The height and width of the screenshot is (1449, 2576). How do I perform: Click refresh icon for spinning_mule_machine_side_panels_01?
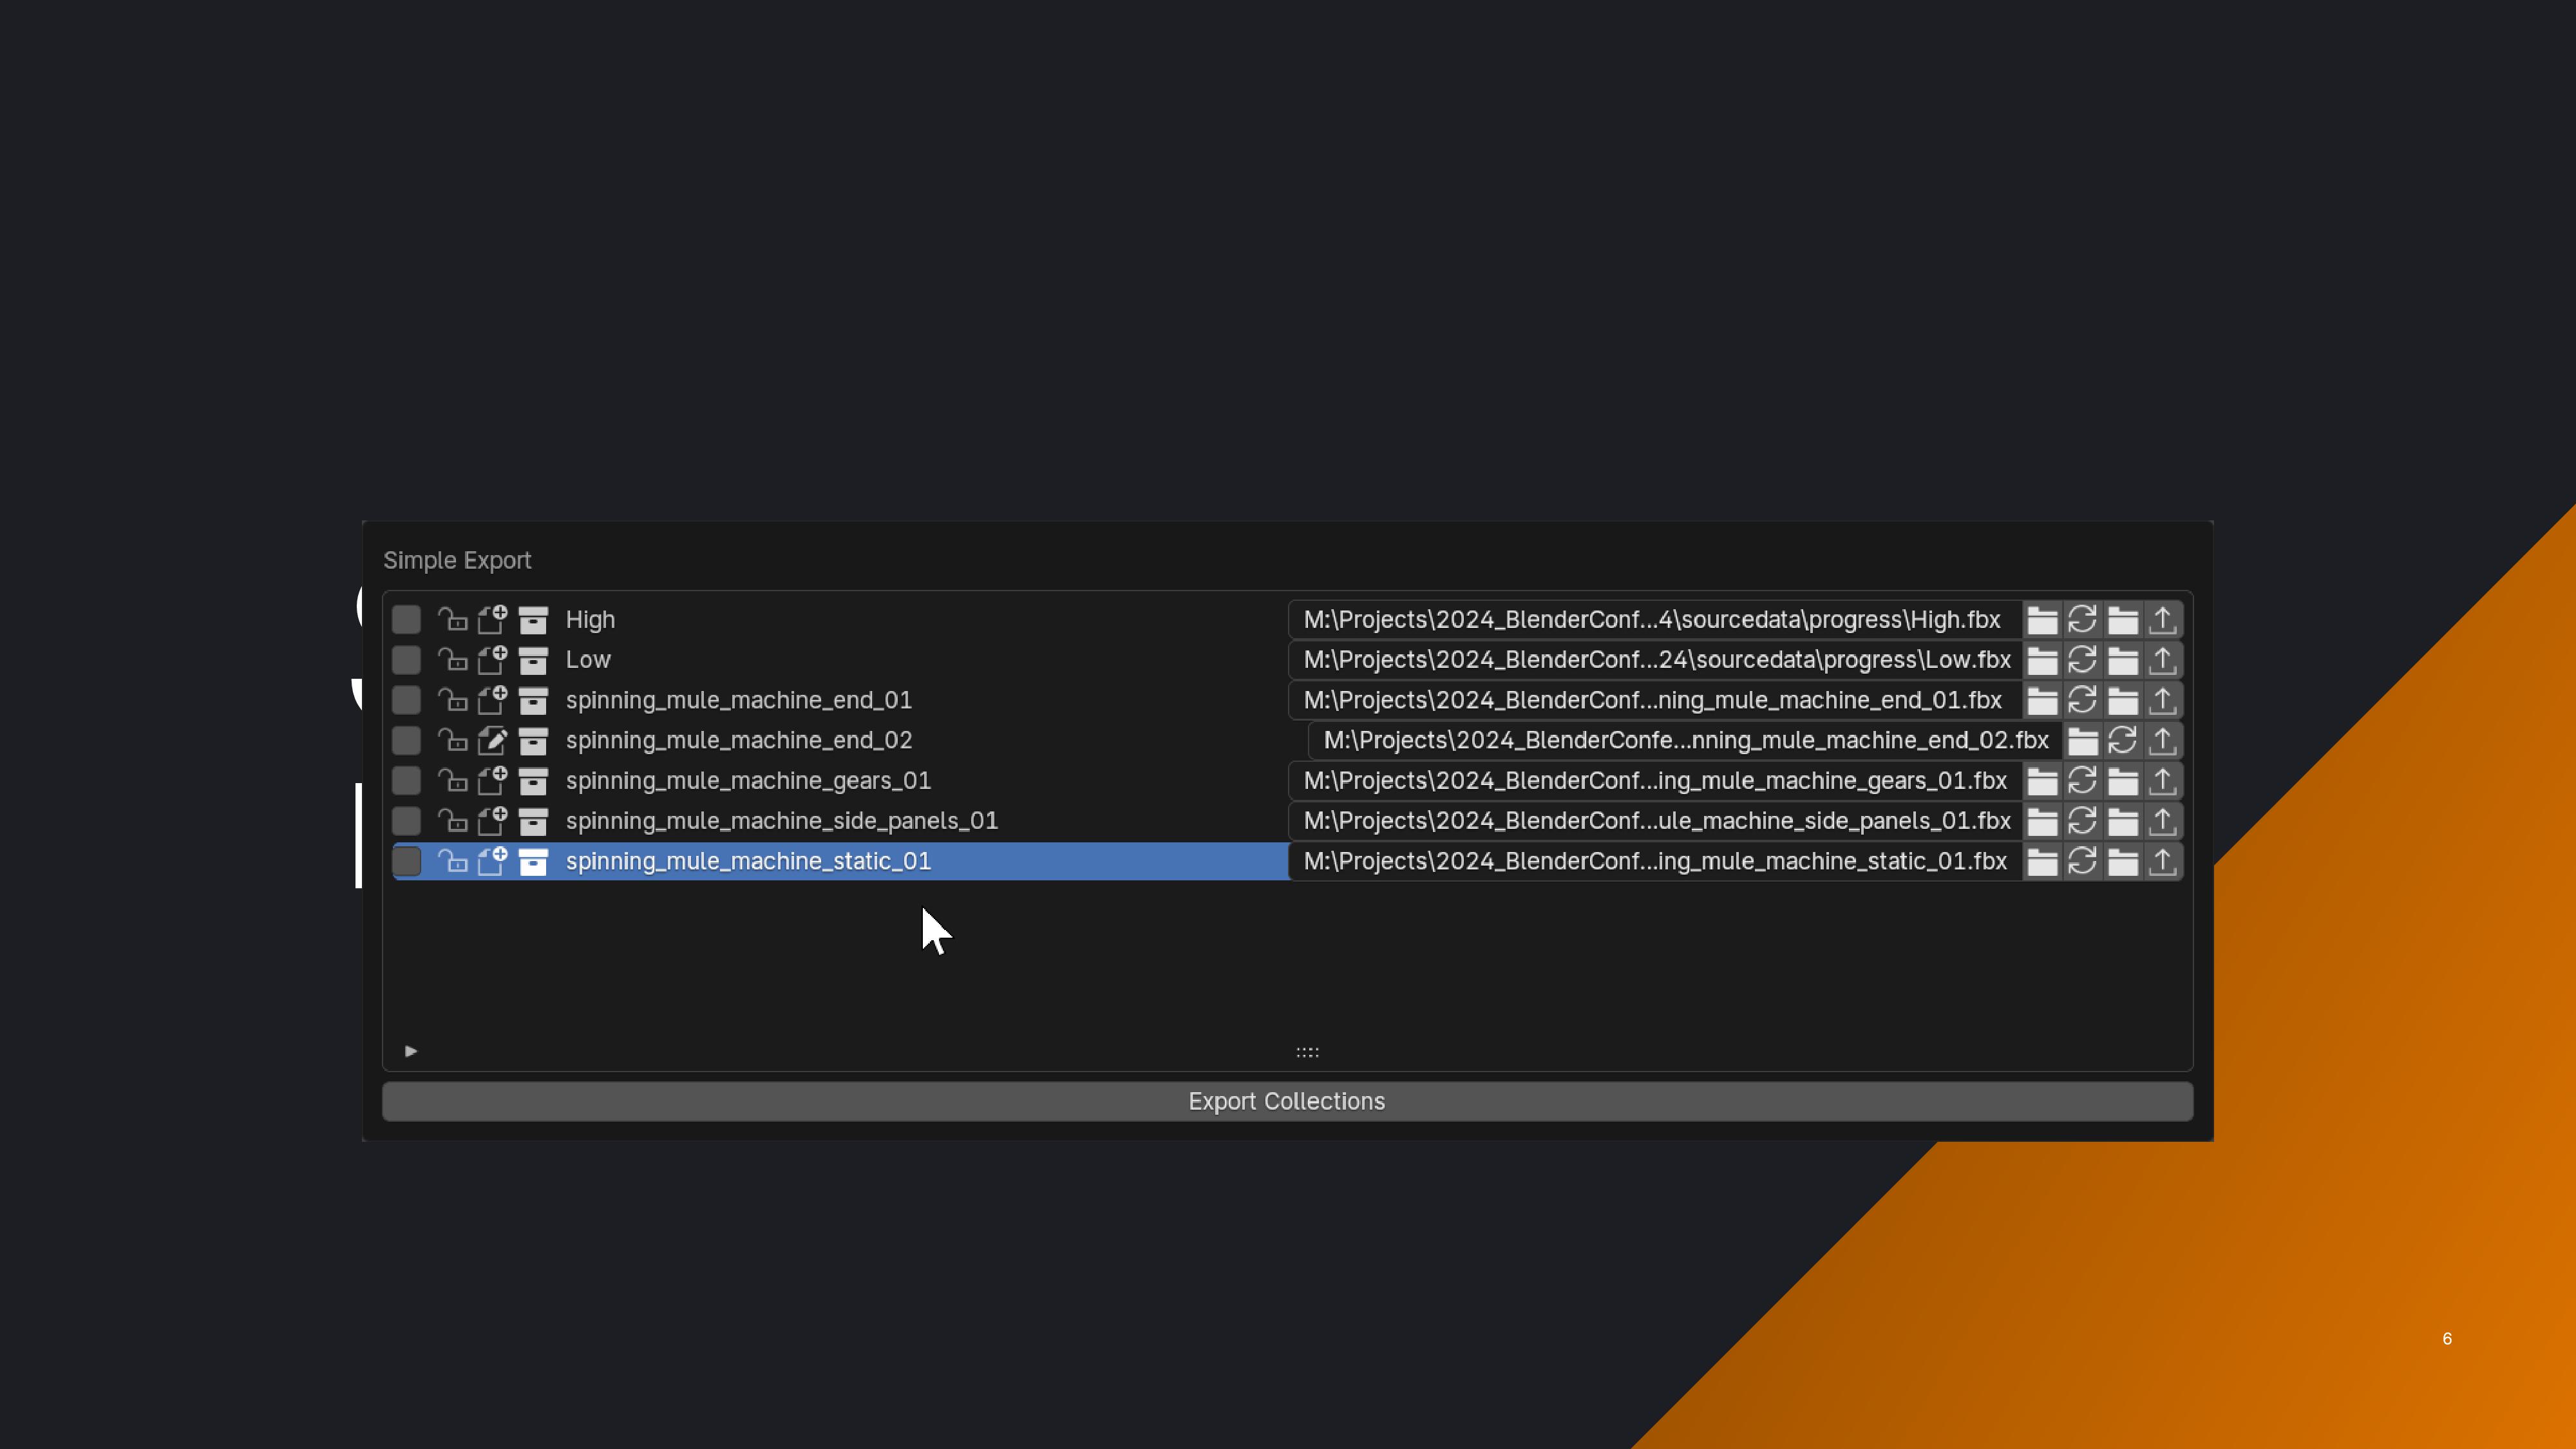[x=2082, y=821]
